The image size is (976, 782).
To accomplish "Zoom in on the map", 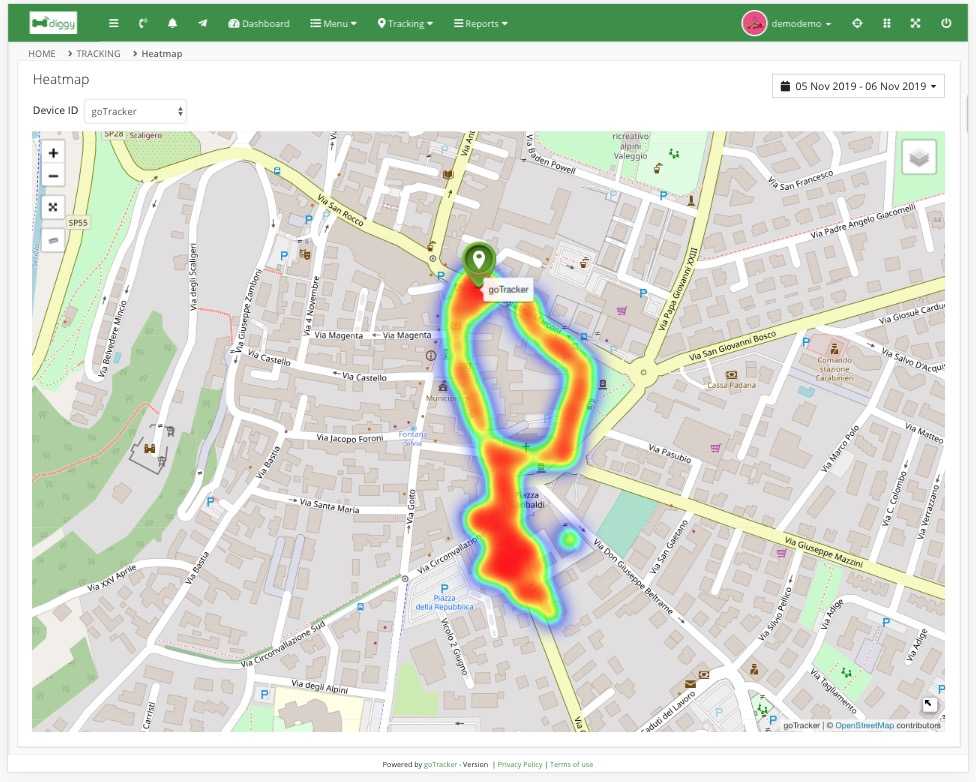I will pyautogui.click(x=53, y=153).
